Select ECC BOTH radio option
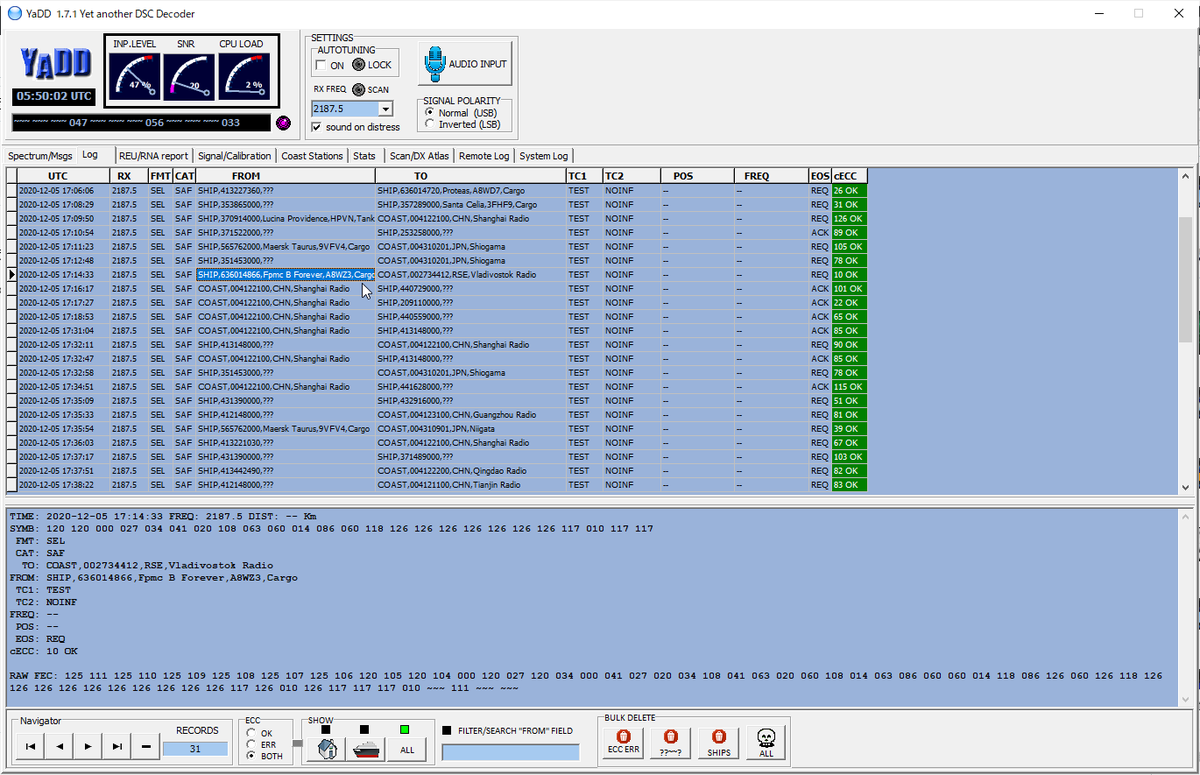 [x=251, y=757]
